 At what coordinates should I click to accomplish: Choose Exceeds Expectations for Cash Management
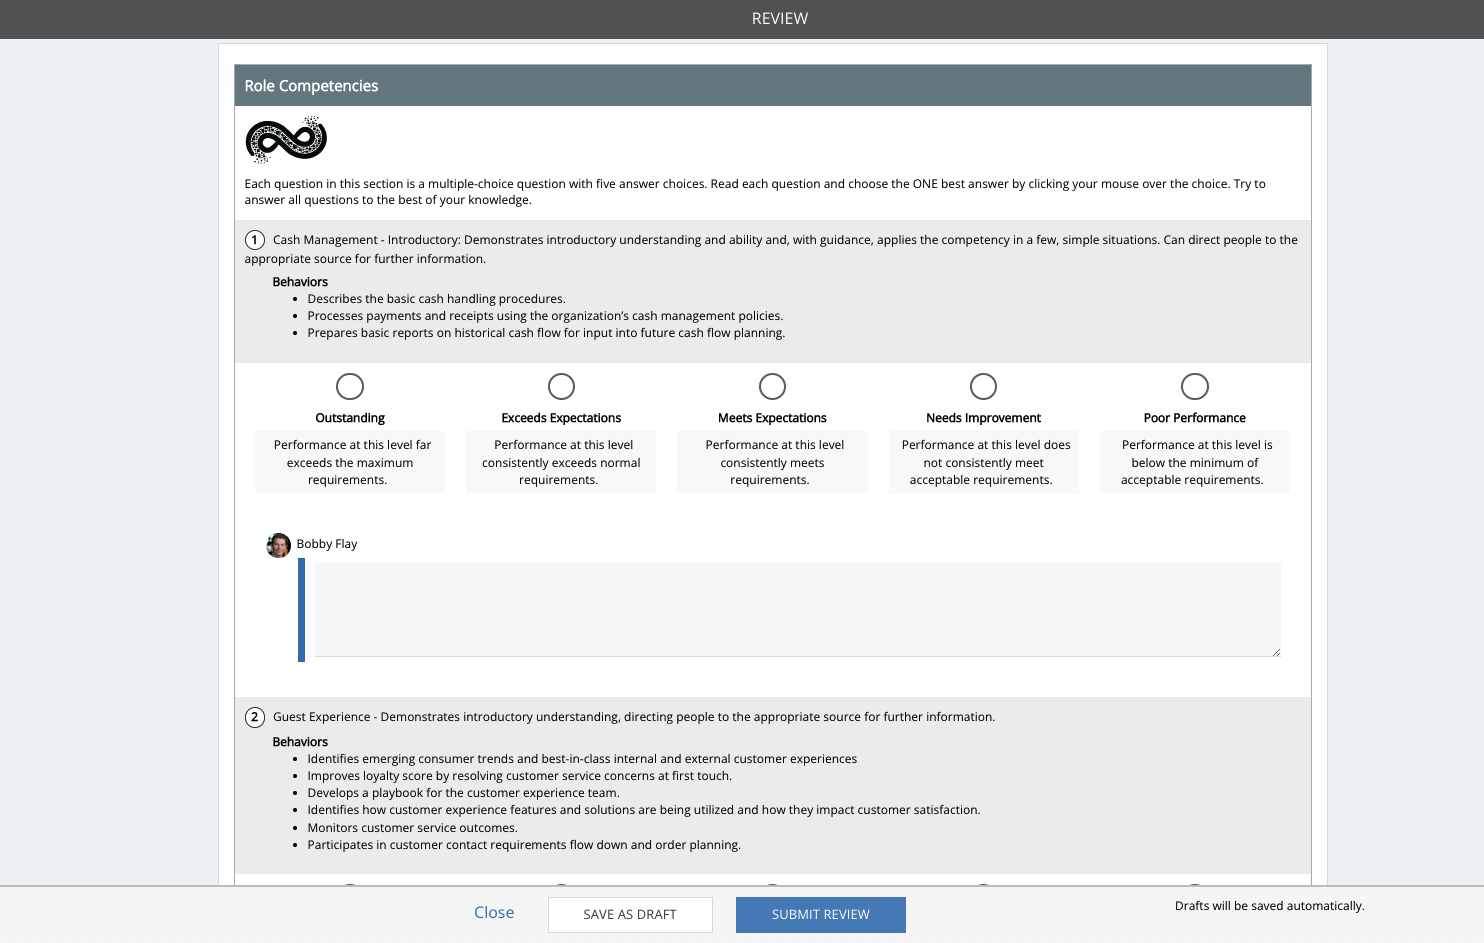561,386
